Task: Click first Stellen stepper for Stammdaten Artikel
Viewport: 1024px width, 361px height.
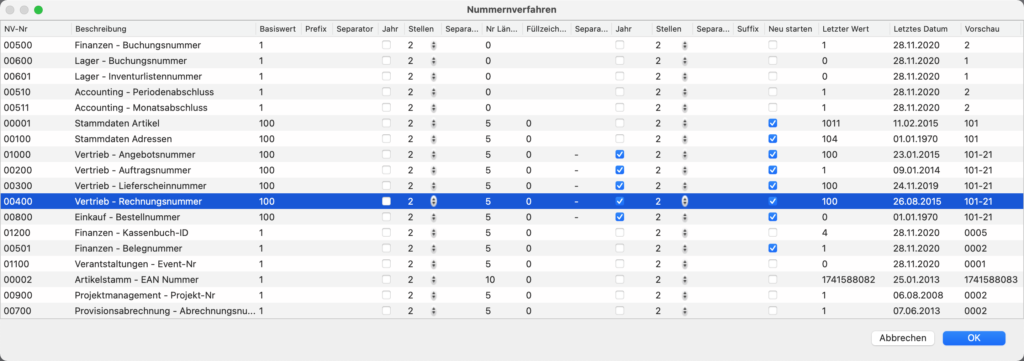Action: pos(434,123)
